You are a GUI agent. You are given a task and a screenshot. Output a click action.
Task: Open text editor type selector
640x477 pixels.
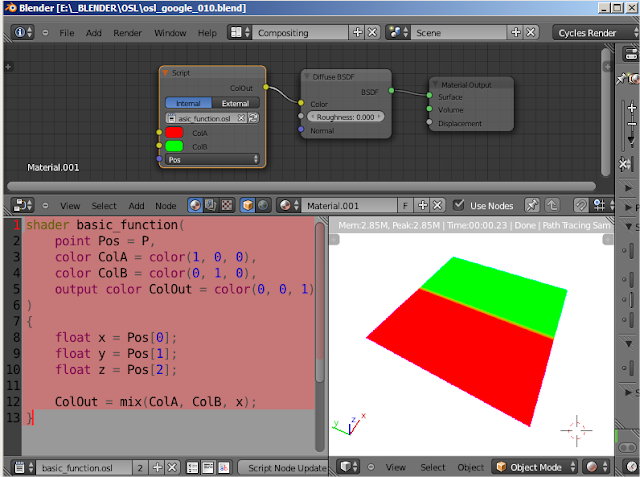pyautogui.click(x=23, y=467)
